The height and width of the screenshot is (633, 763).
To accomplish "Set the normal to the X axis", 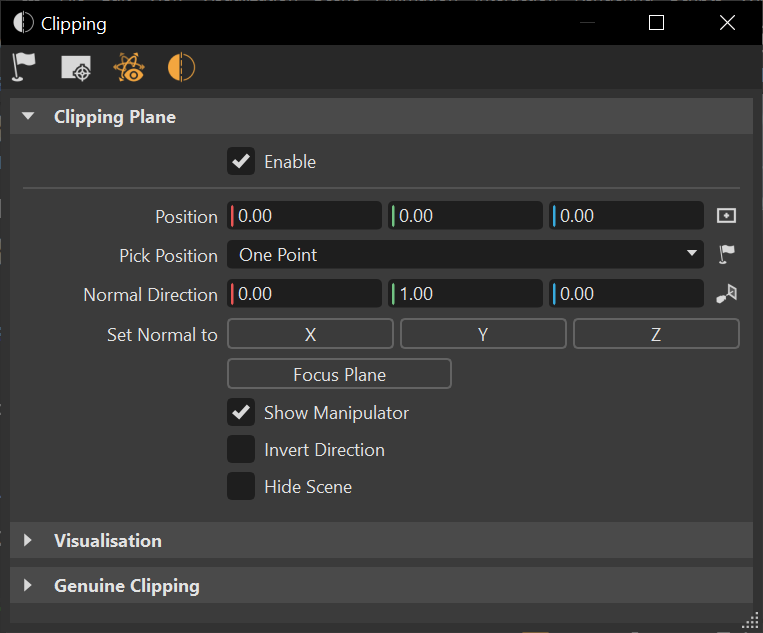I will [311, 335].
